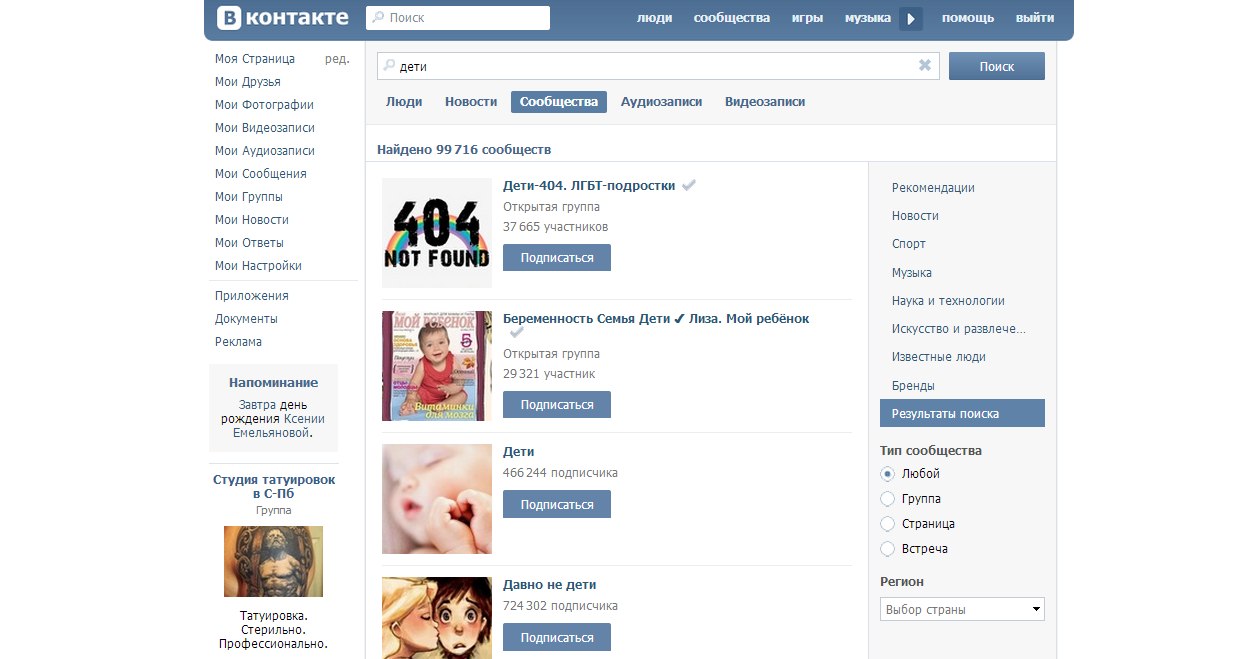Select Наука и технологии category
Screen dimensions: 1245x659
pyautogui.click(x=948, y=301)
